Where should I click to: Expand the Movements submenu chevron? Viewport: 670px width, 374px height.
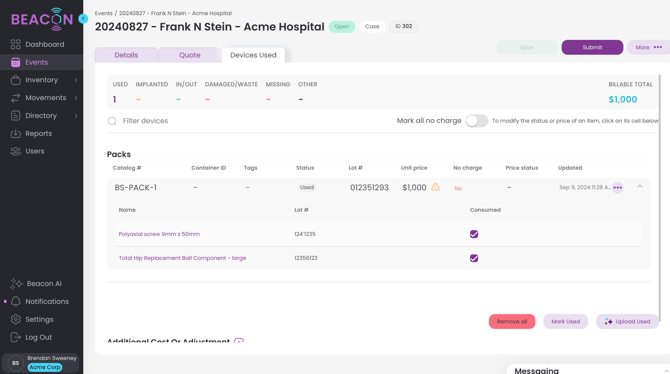[x=76, y=98]
